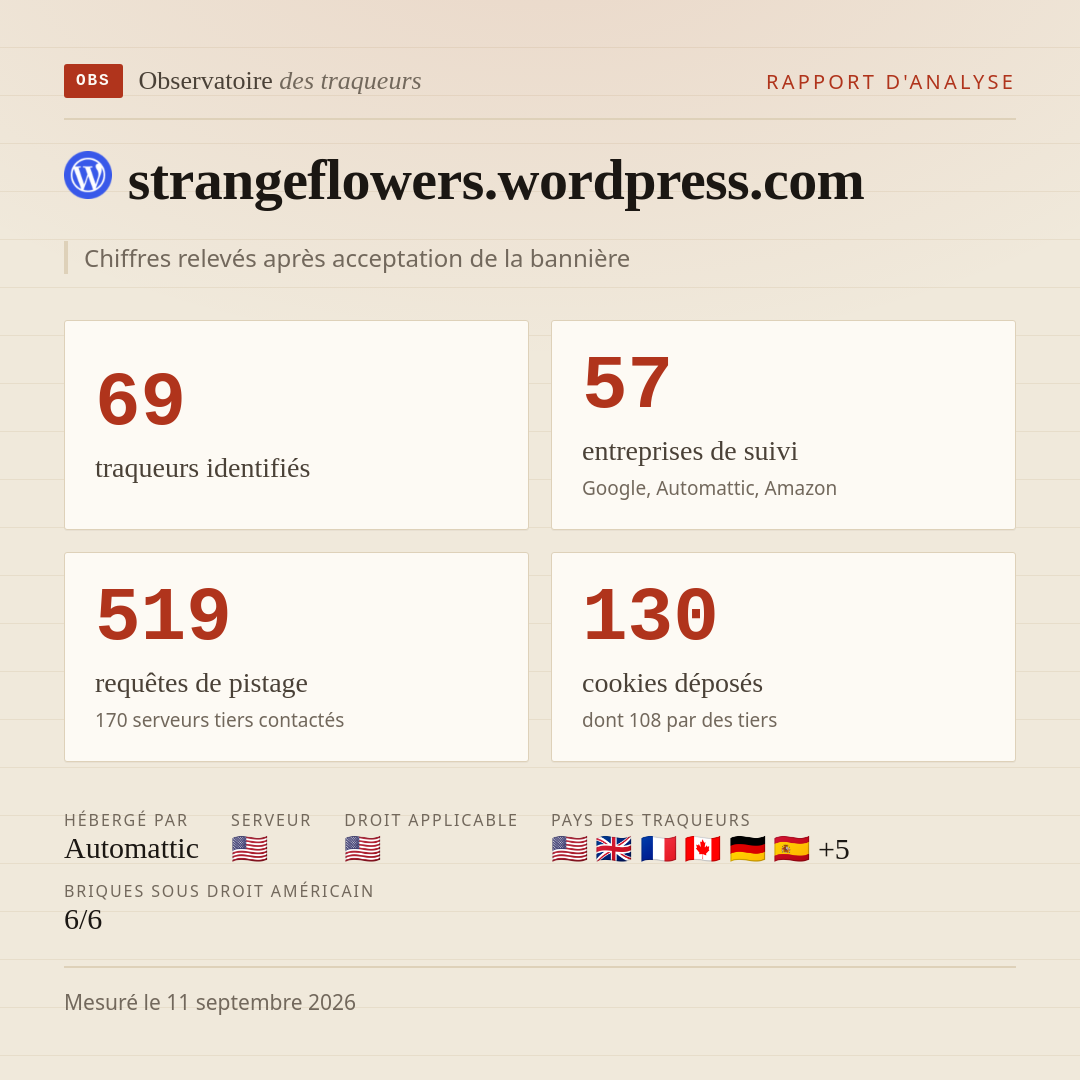This screenshot has width=1080, height=1080.
Task: Open the 69 traqueurs identifiés card
Action: pos(296,425)
